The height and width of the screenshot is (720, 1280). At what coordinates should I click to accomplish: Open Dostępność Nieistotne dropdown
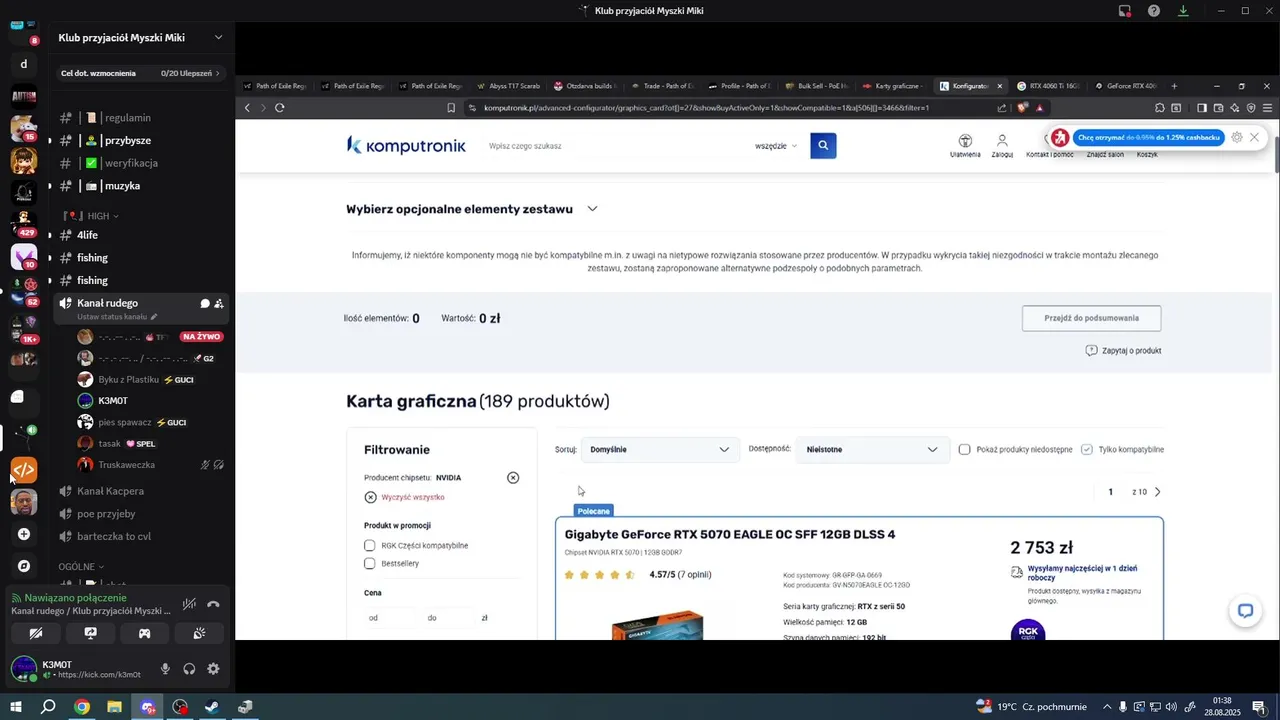click(x=872, y=450)
